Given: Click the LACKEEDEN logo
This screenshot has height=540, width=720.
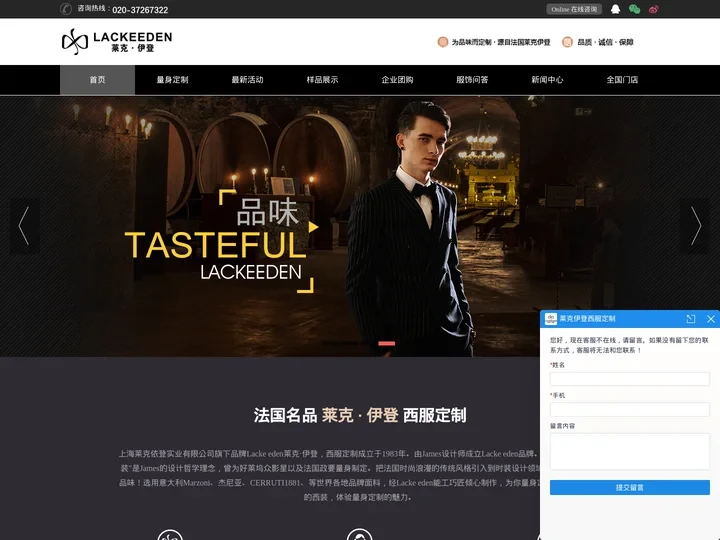Looking at the screenshot, I should [117, 41].
